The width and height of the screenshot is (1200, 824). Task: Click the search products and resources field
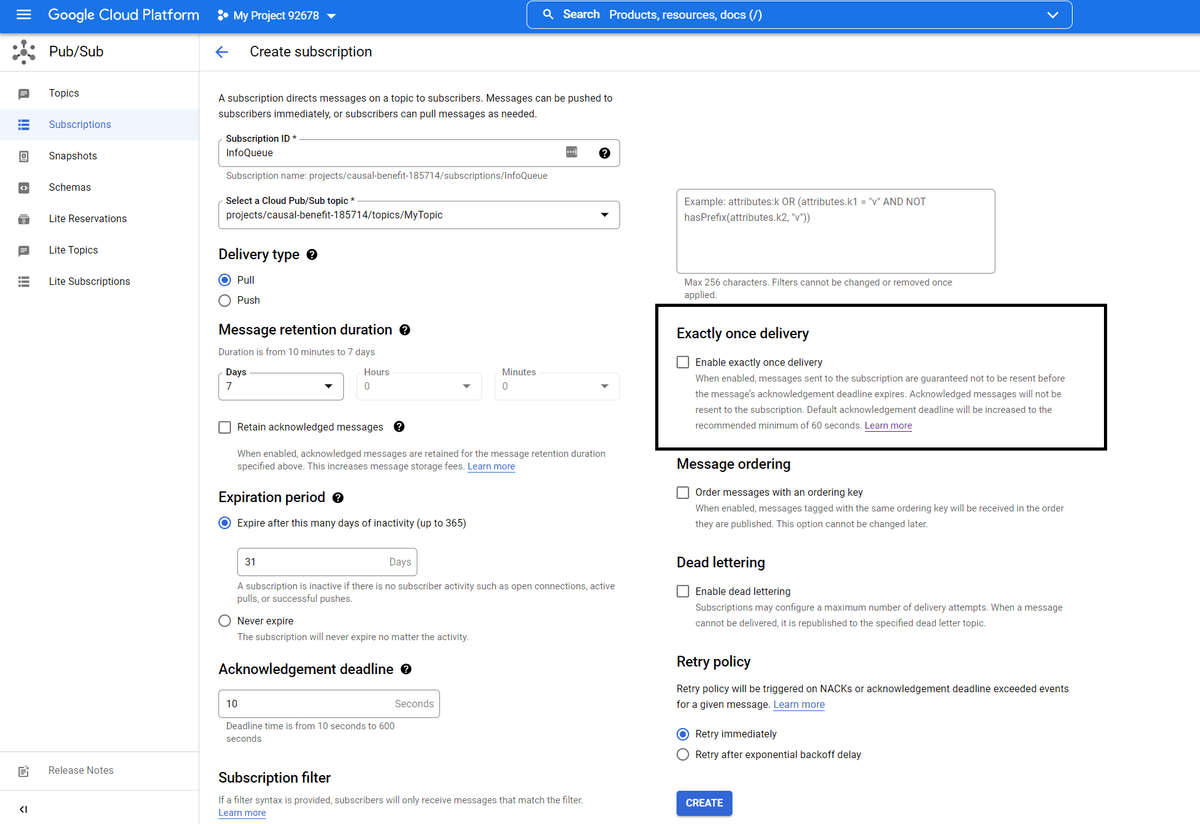(799, 15)
